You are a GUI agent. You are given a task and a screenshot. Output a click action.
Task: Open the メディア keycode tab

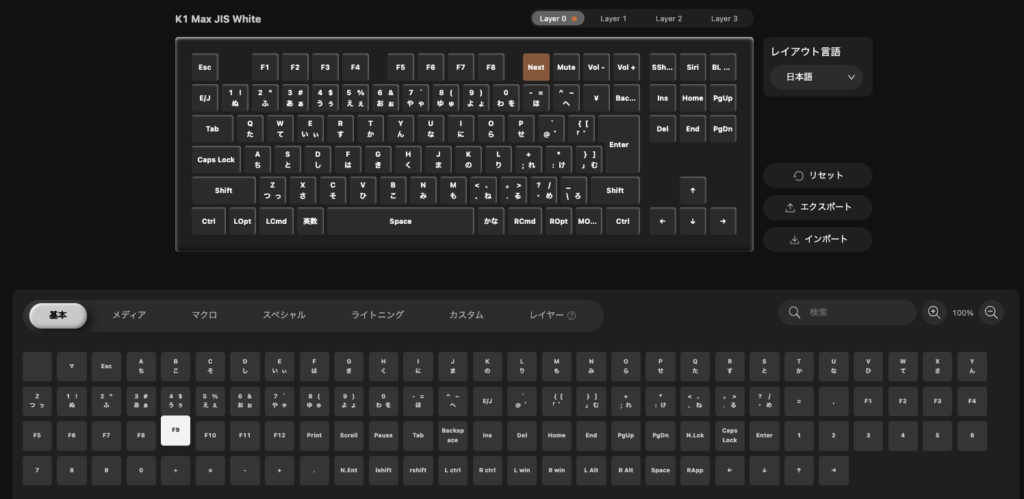129,315
